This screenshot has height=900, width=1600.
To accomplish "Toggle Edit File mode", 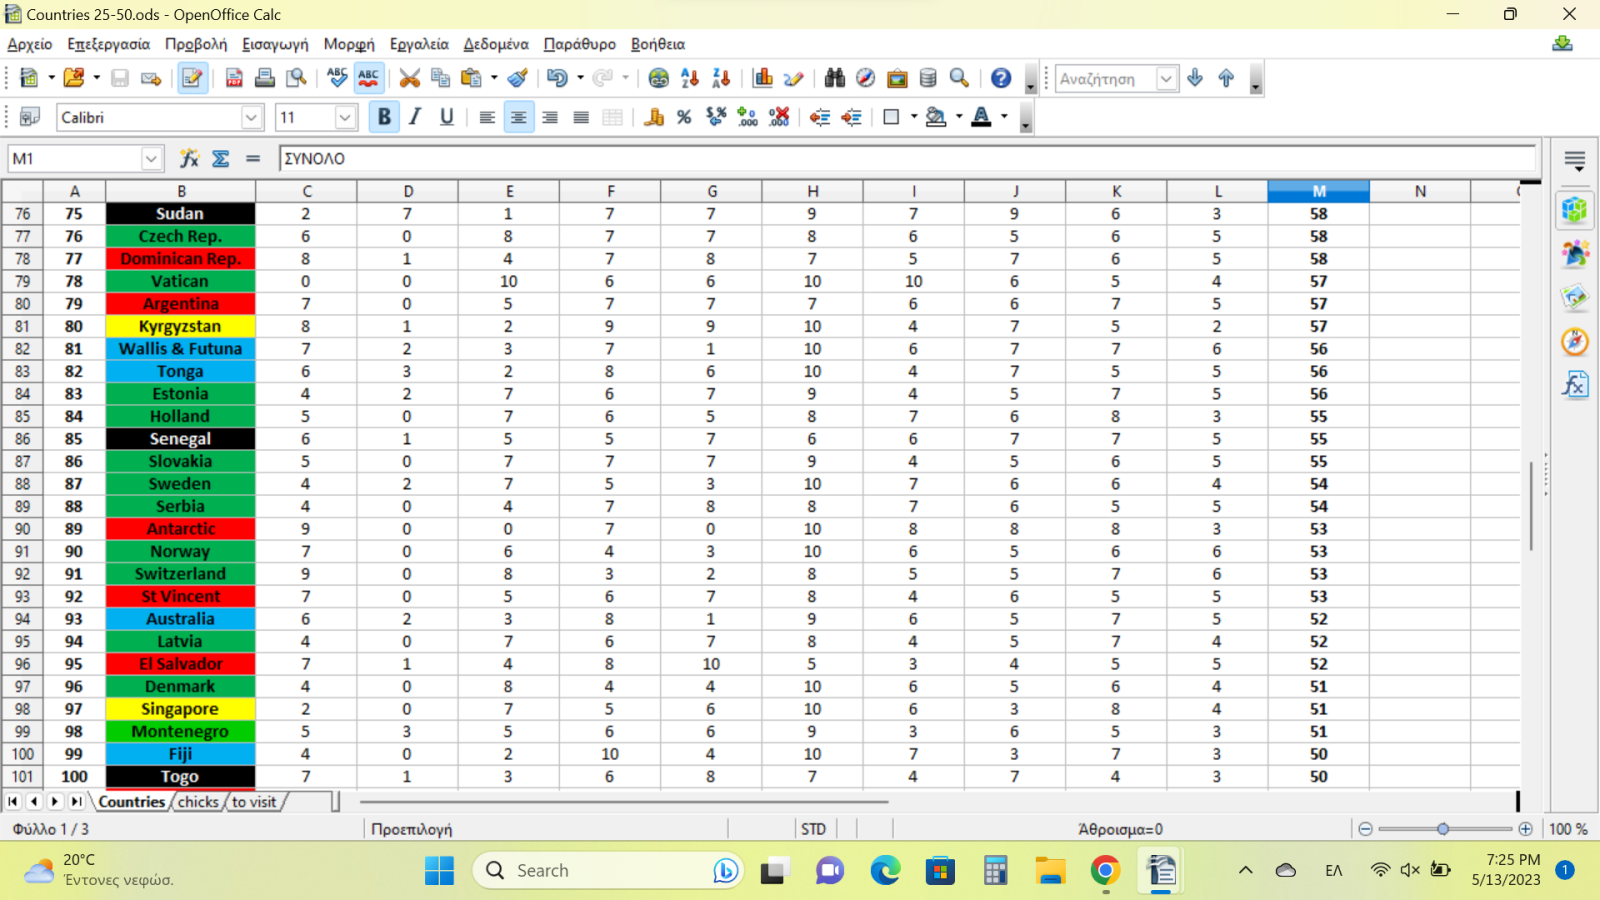I will click(x=192, y=78).
